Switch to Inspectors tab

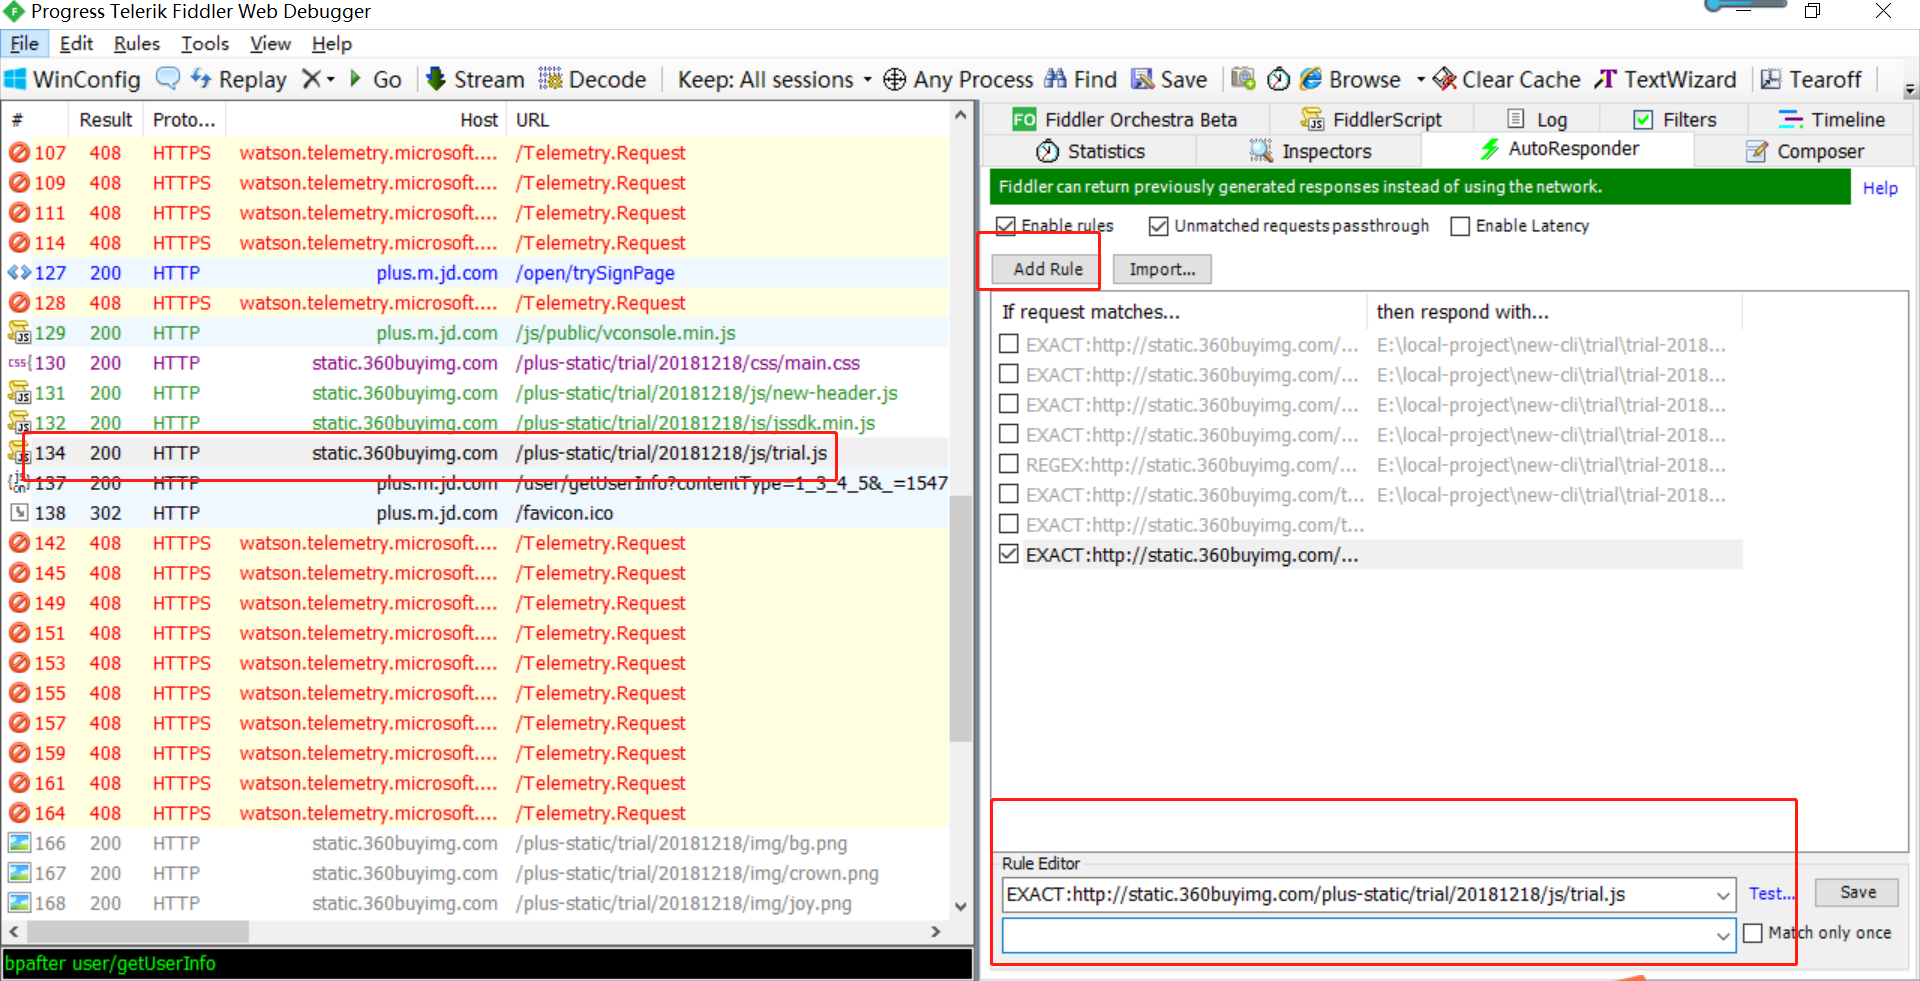pyautogui.click(x=1310, y=151)
